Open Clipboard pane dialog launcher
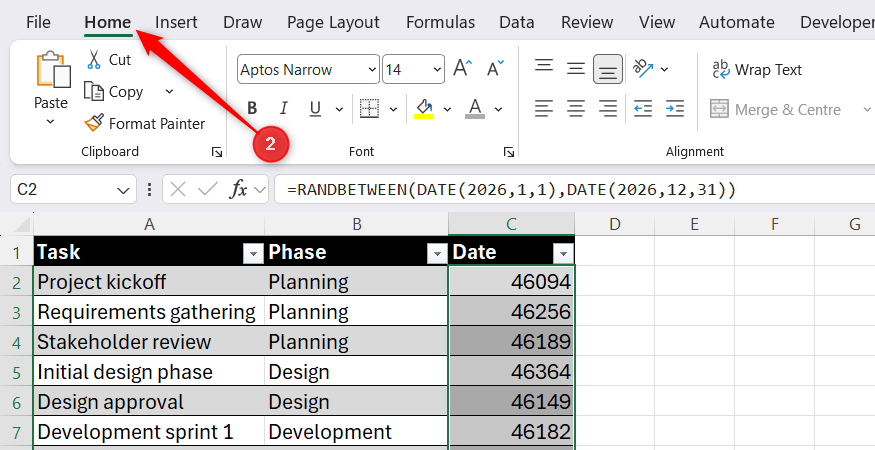875x450 pixels. [217, 152]
